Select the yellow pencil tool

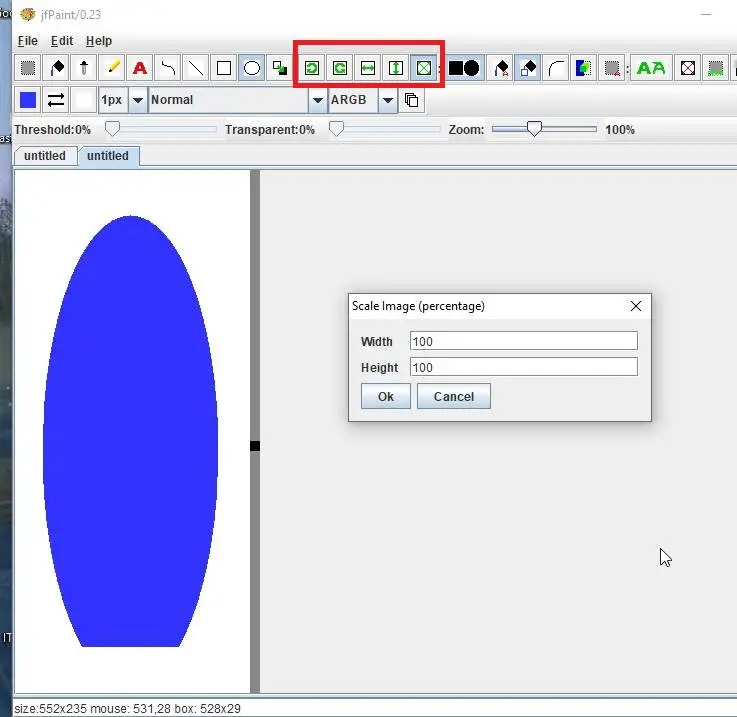(112, 68)
